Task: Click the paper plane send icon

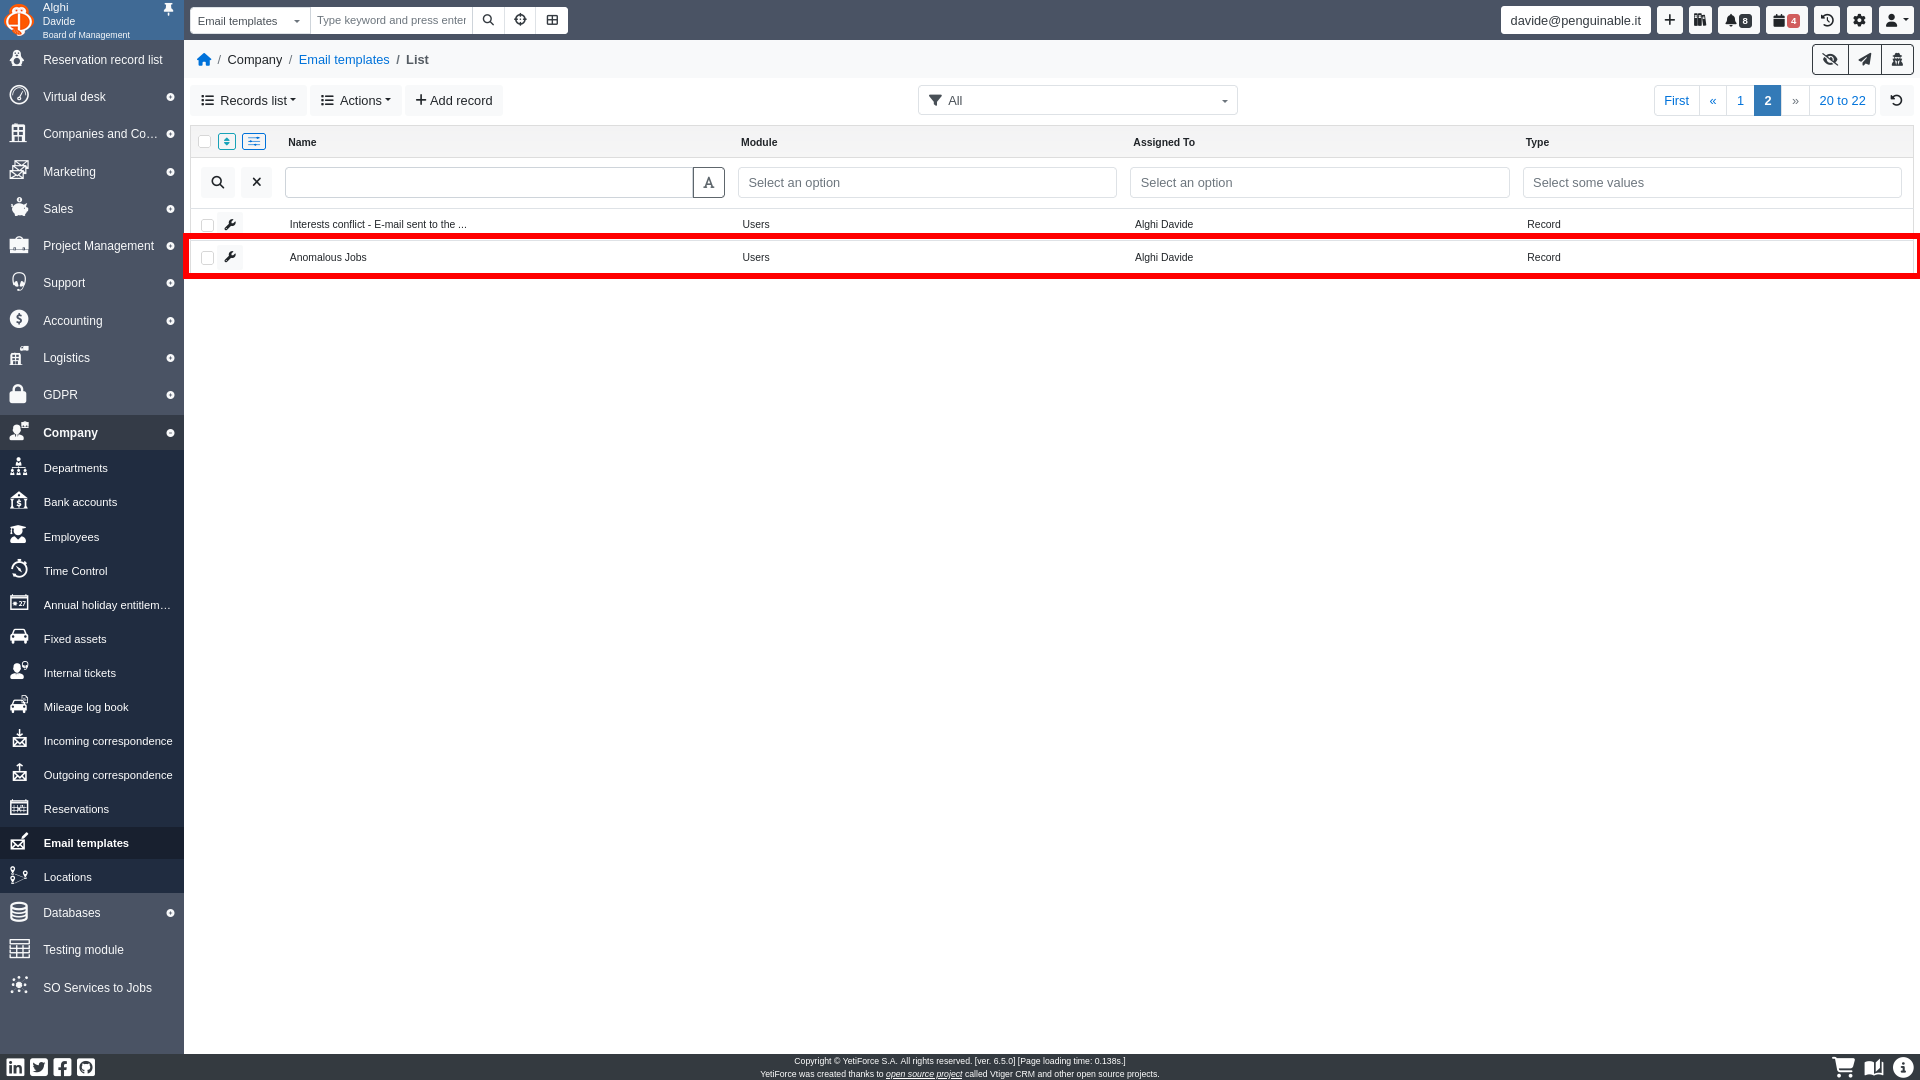Action: pyautogui.click(x=1864, y=60)
